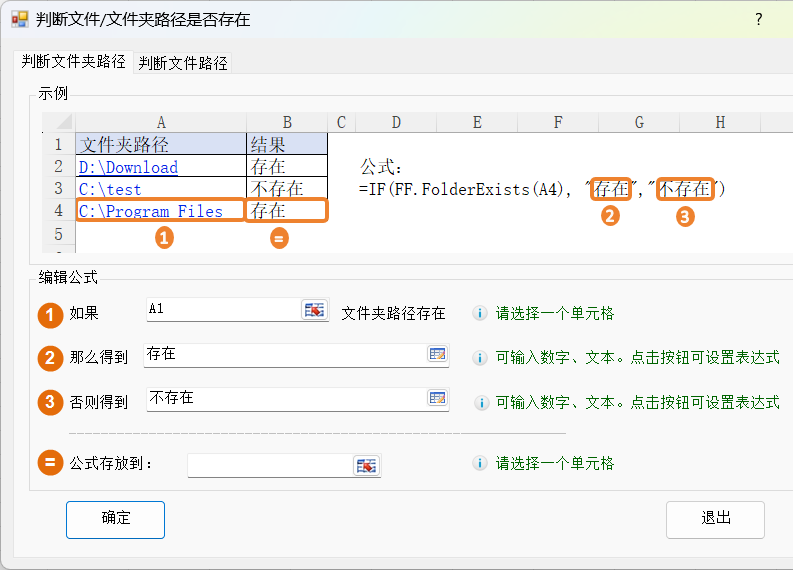Open expression editor for 那么得到 field
This screenshot has height=570, width=793.
pyautogui.click(x=437, y=354)
